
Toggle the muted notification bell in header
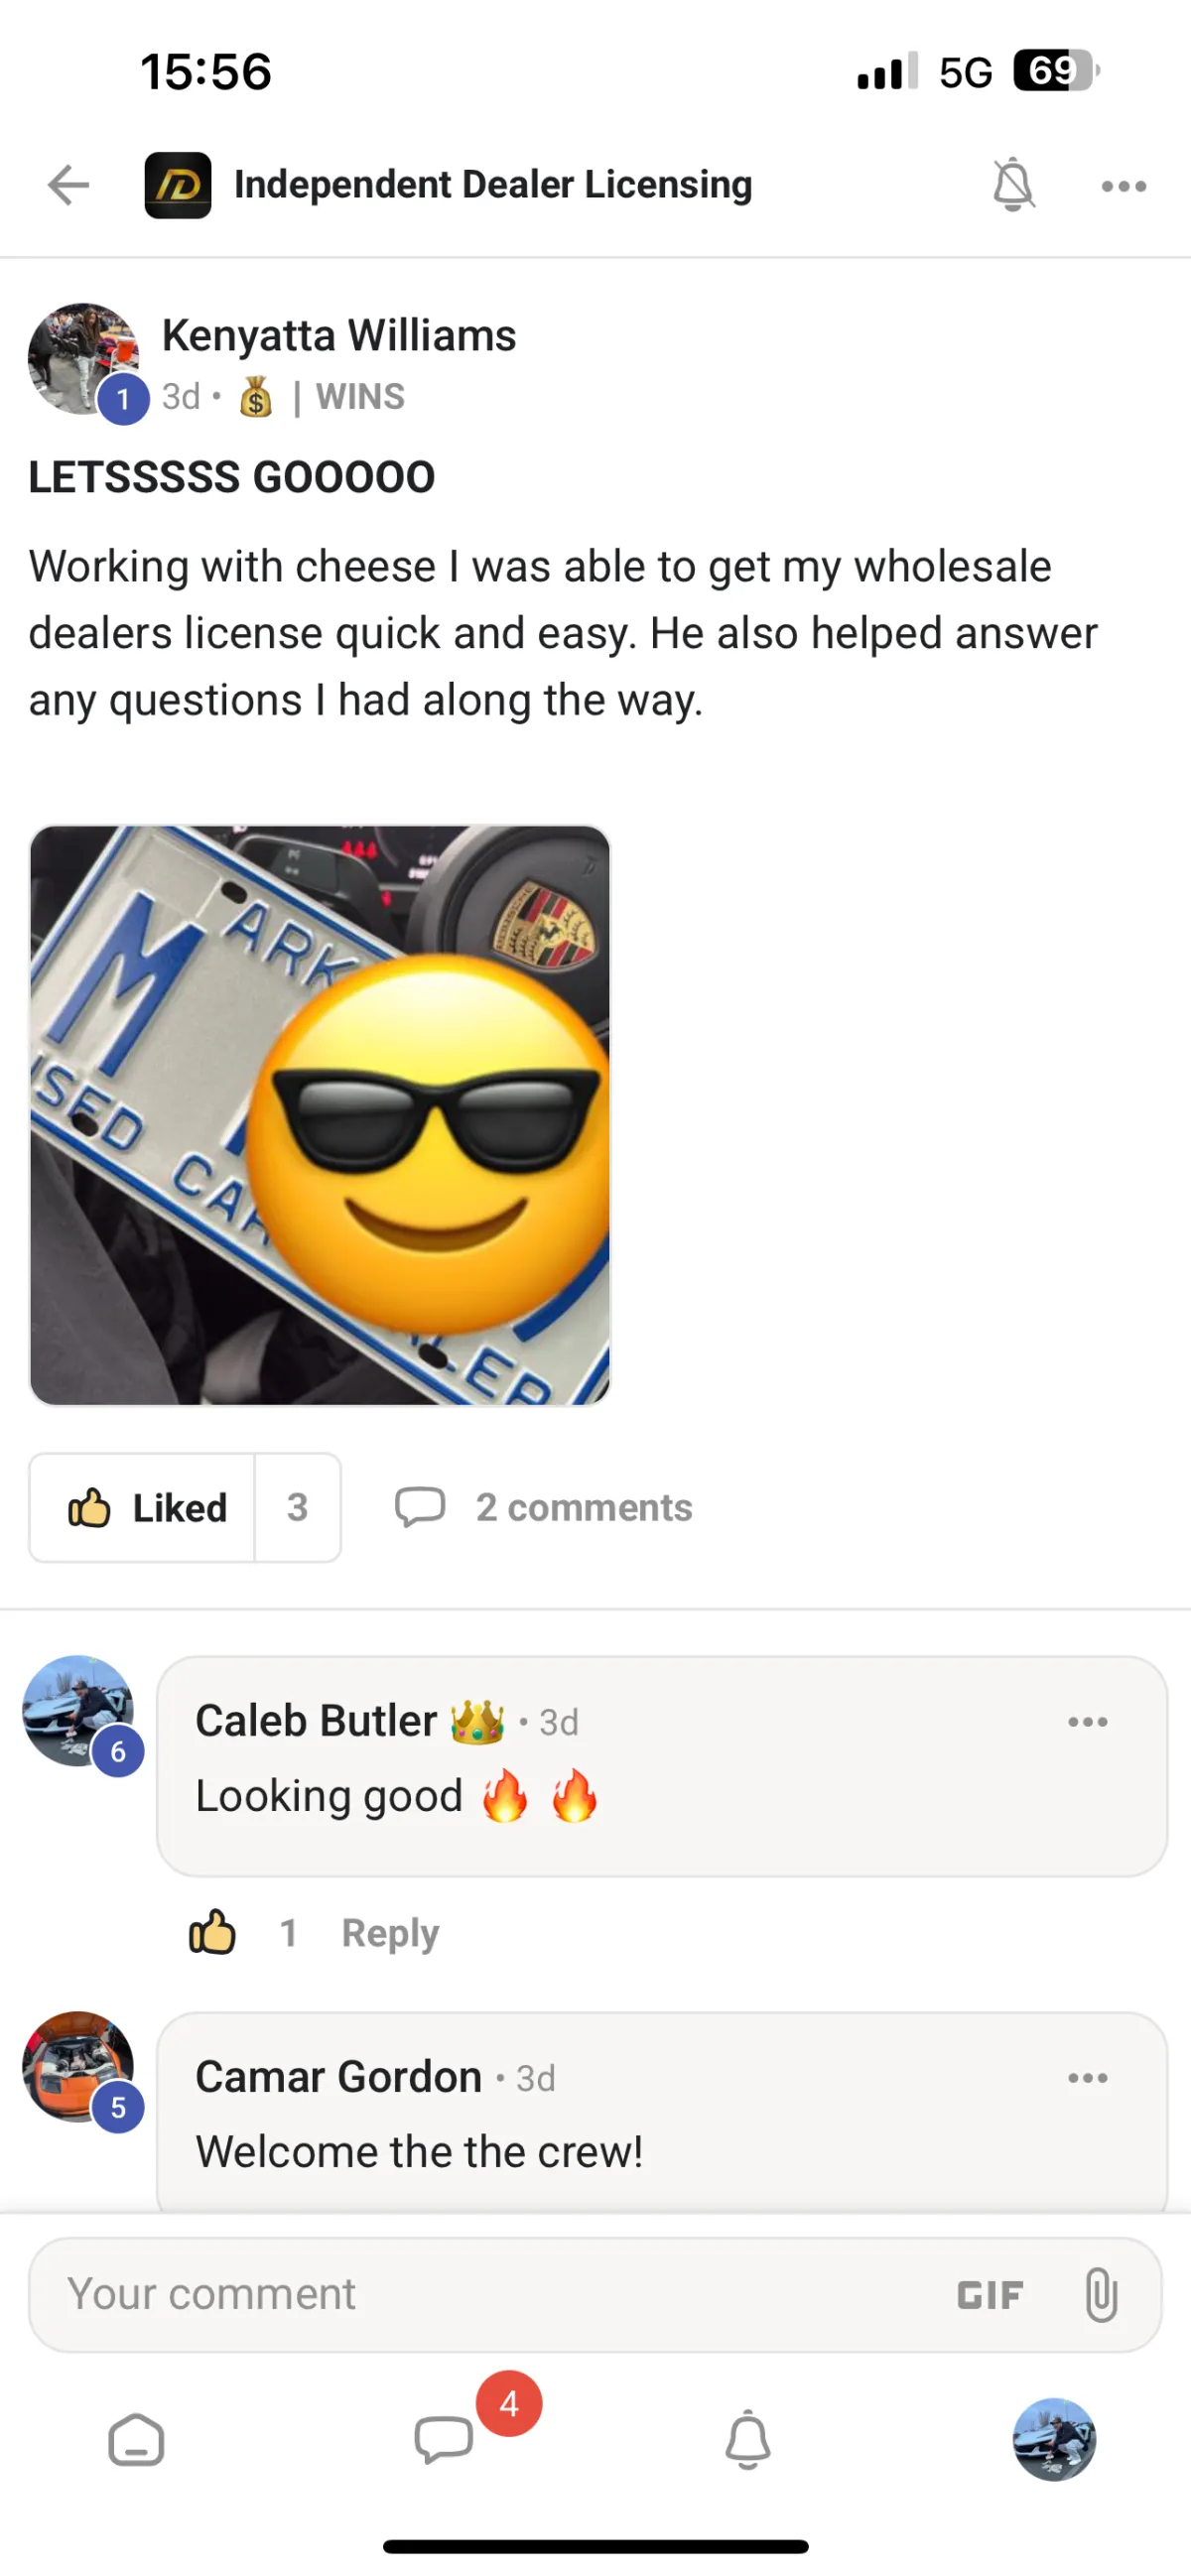(x=1012, y=185)
